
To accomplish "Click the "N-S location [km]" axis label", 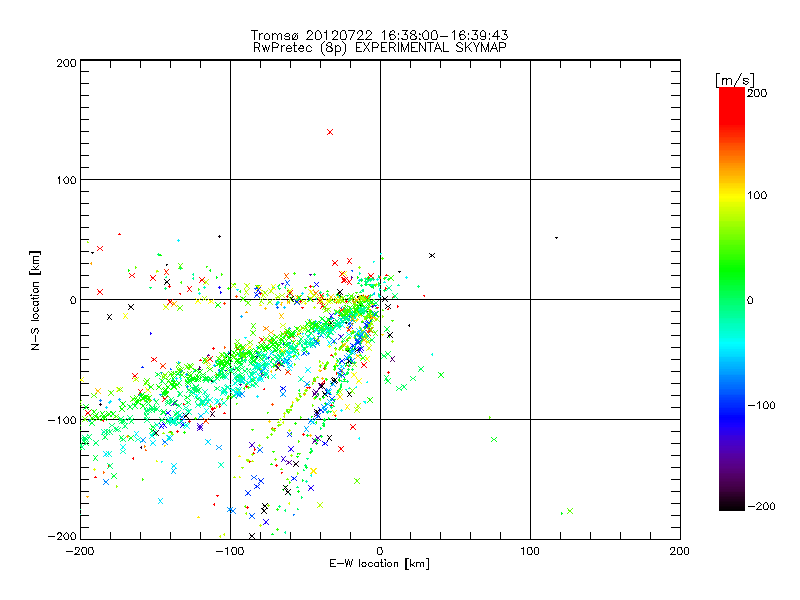I will tap(35, 300).
